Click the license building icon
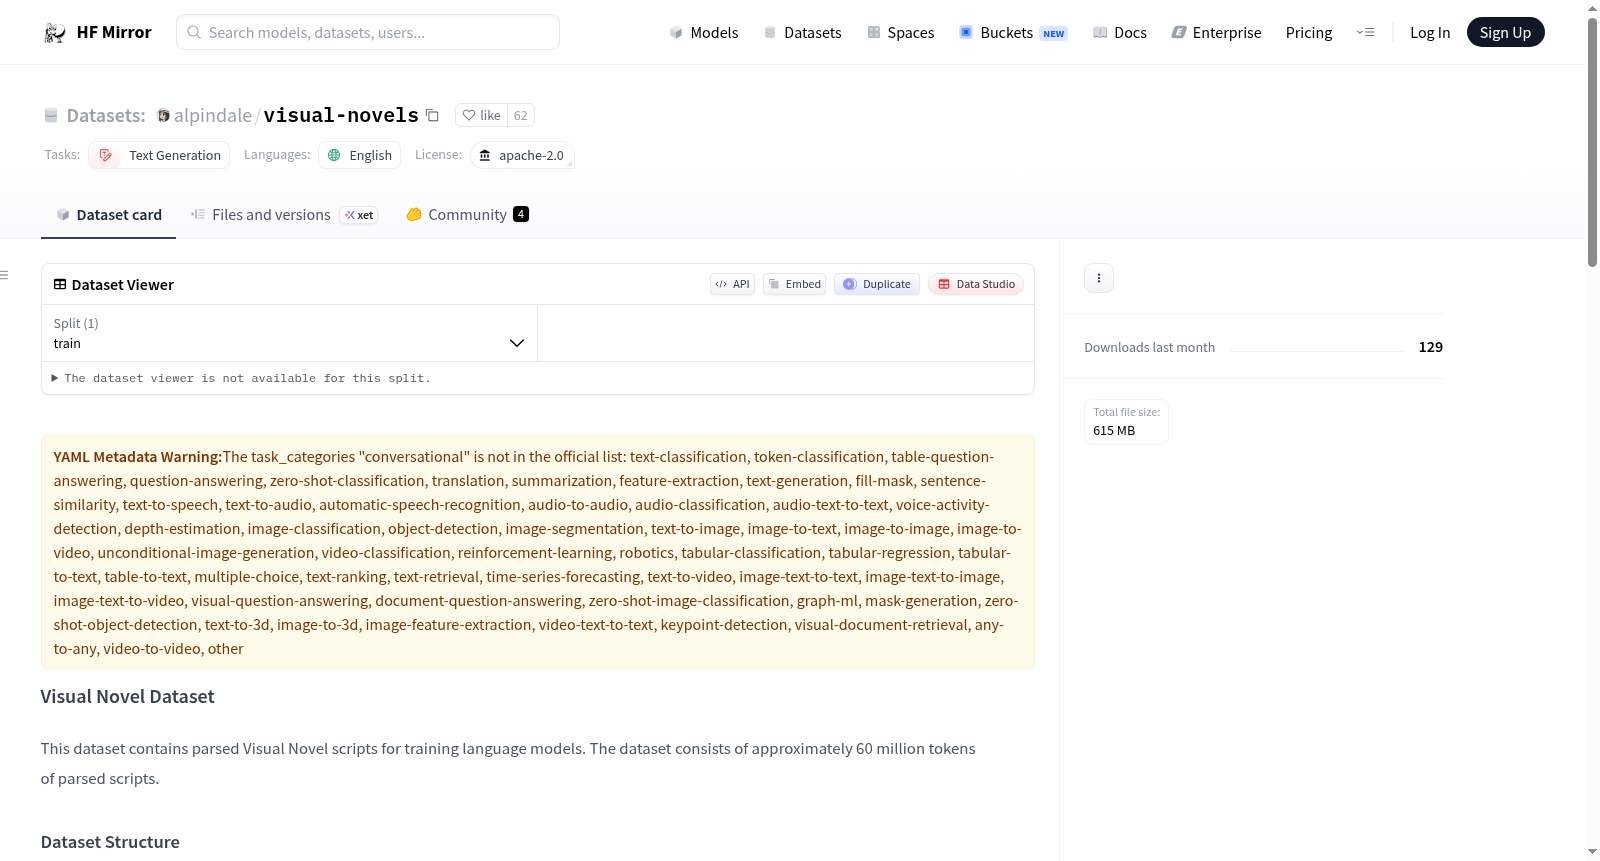The image size is (1600, 861). (x=485, y=155)
